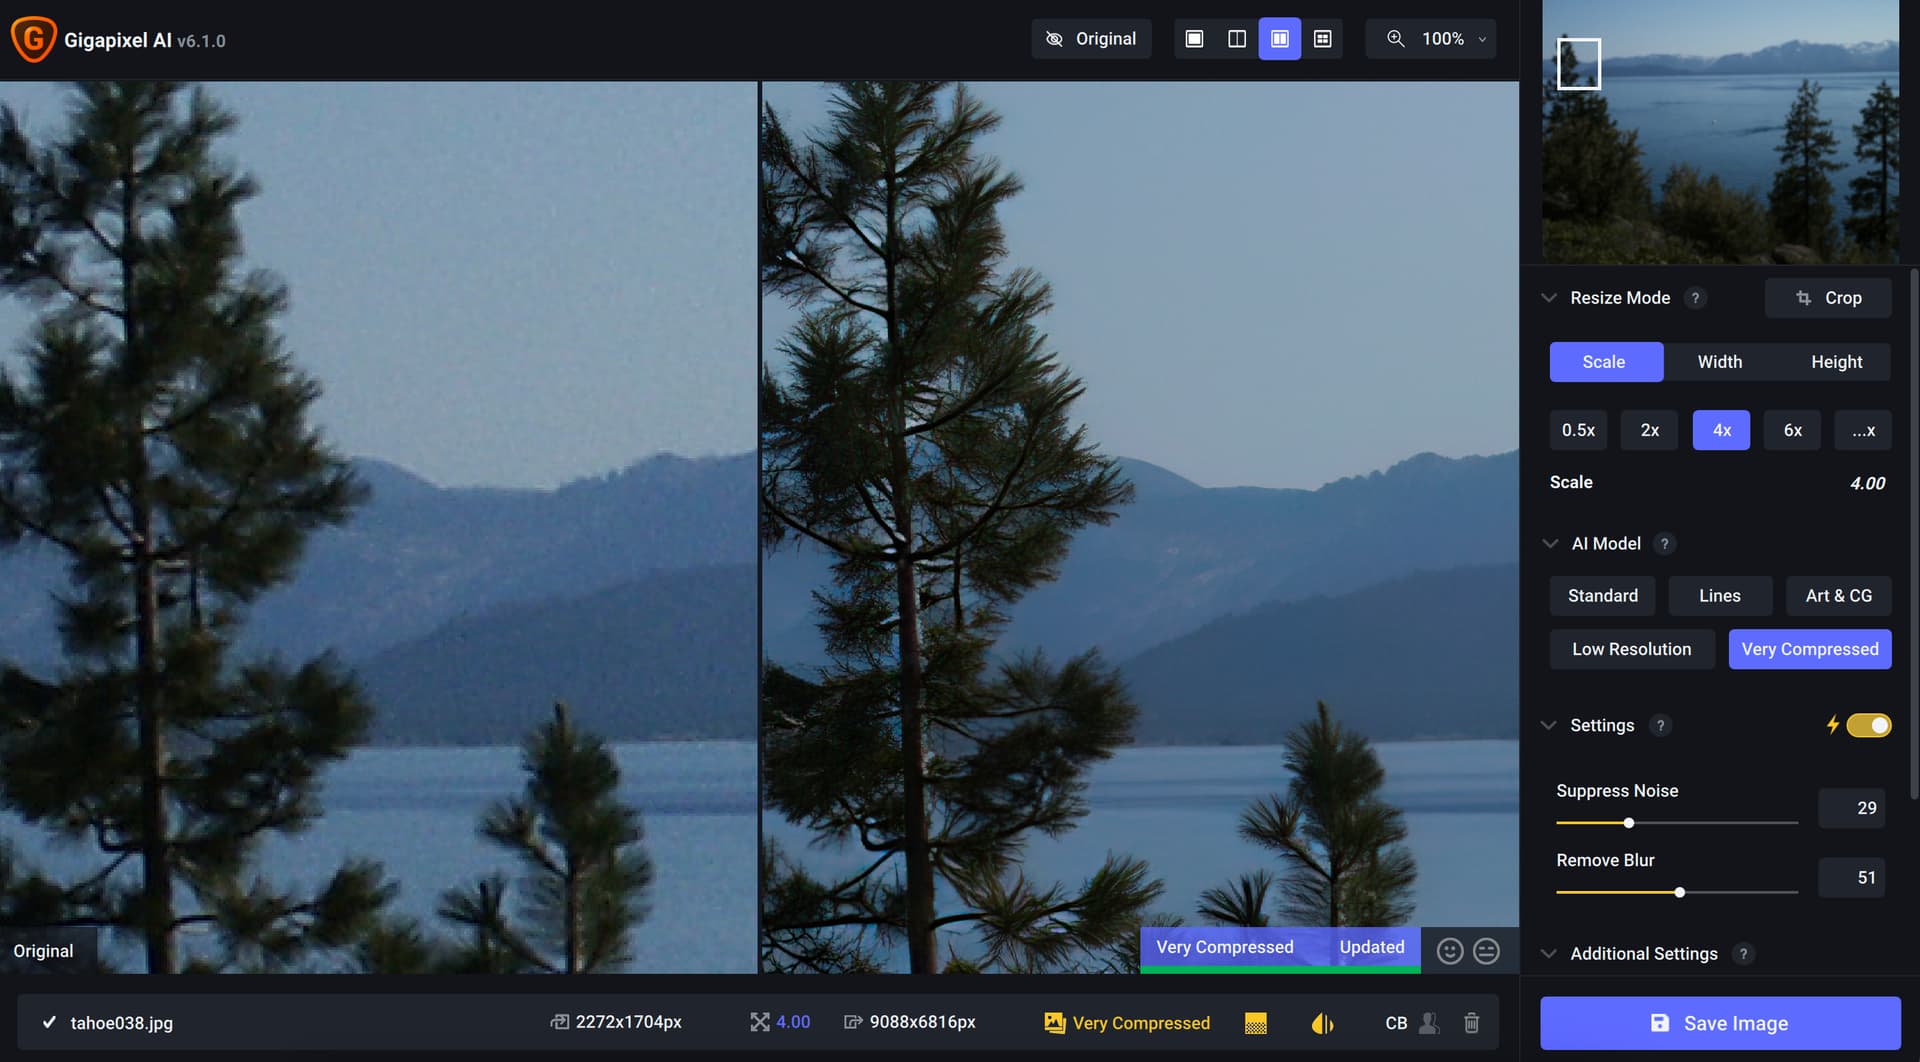Choose the comparison grid view icon
The height and width of the screenshot is (1062, 1920).
coord(1322,39)
